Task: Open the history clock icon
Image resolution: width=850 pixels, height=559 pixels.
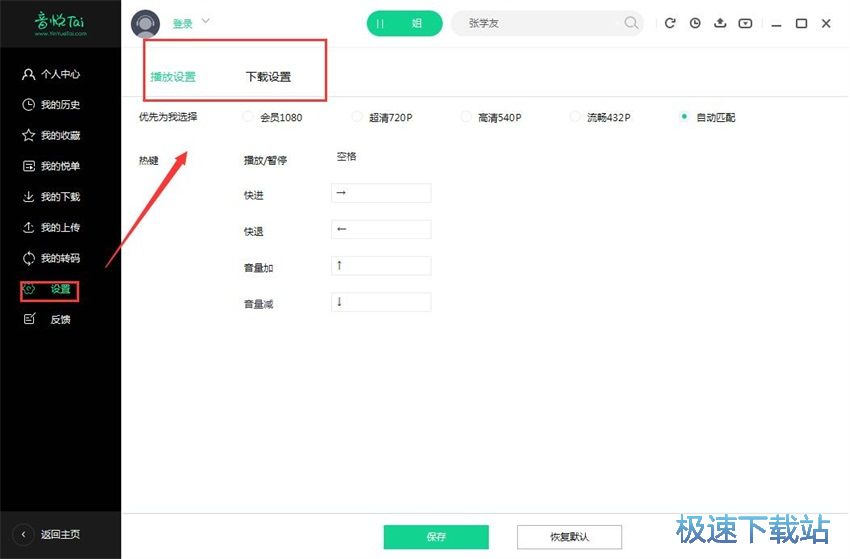Action: [695, 23]
